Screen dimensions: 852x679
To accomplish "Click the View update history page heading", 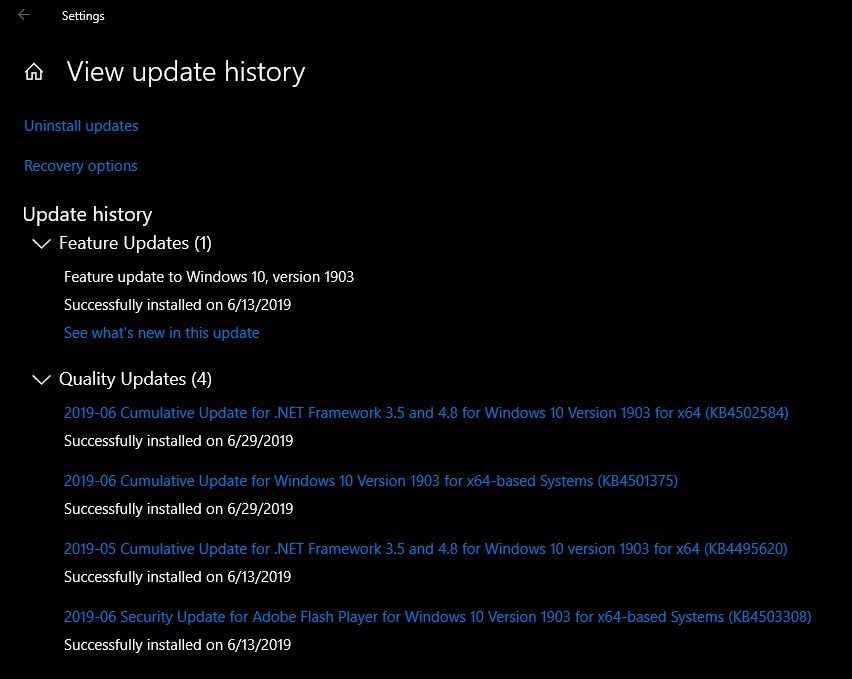I will pyautogui.click(x=186, y=72).
